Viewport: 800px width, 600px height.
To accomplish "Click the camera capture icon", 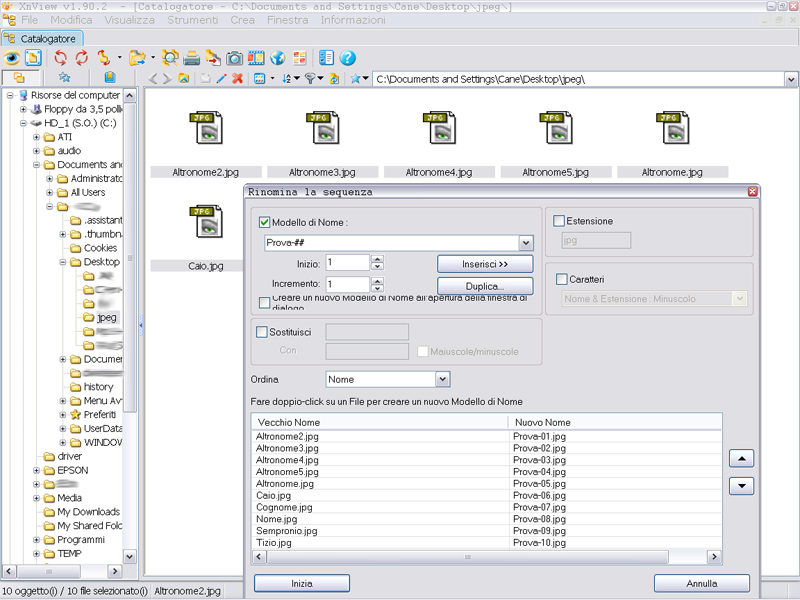I will pos(234,58).
